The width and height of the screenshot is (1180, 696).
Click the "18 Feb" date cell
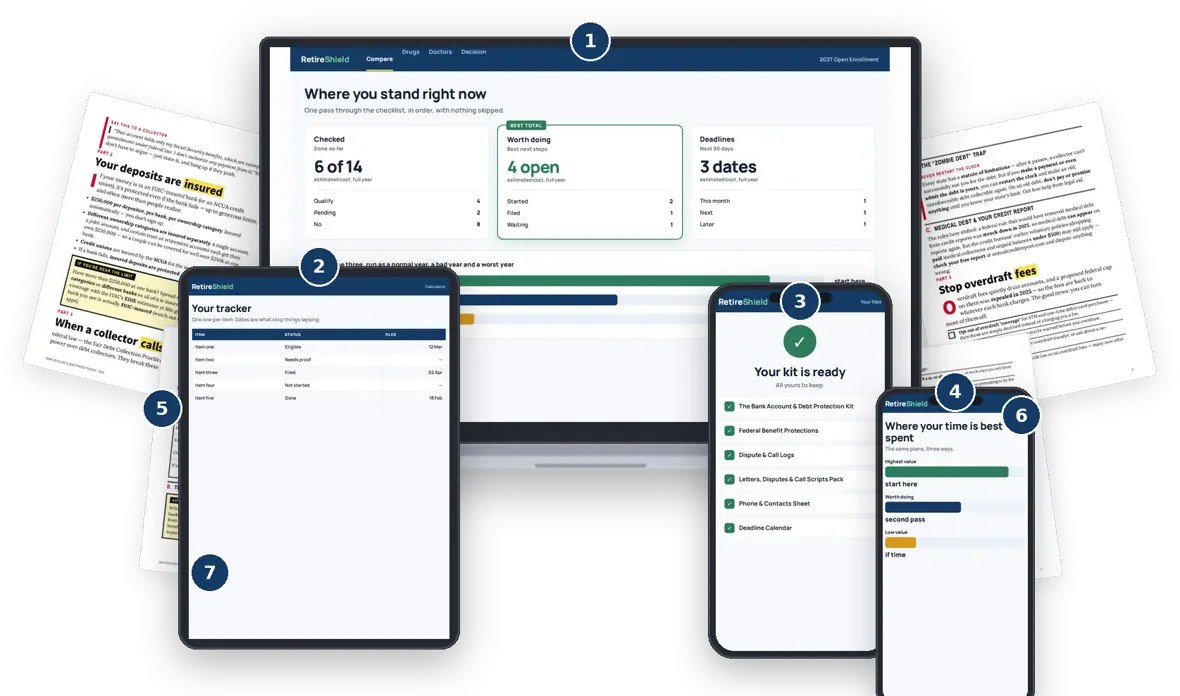436,398
